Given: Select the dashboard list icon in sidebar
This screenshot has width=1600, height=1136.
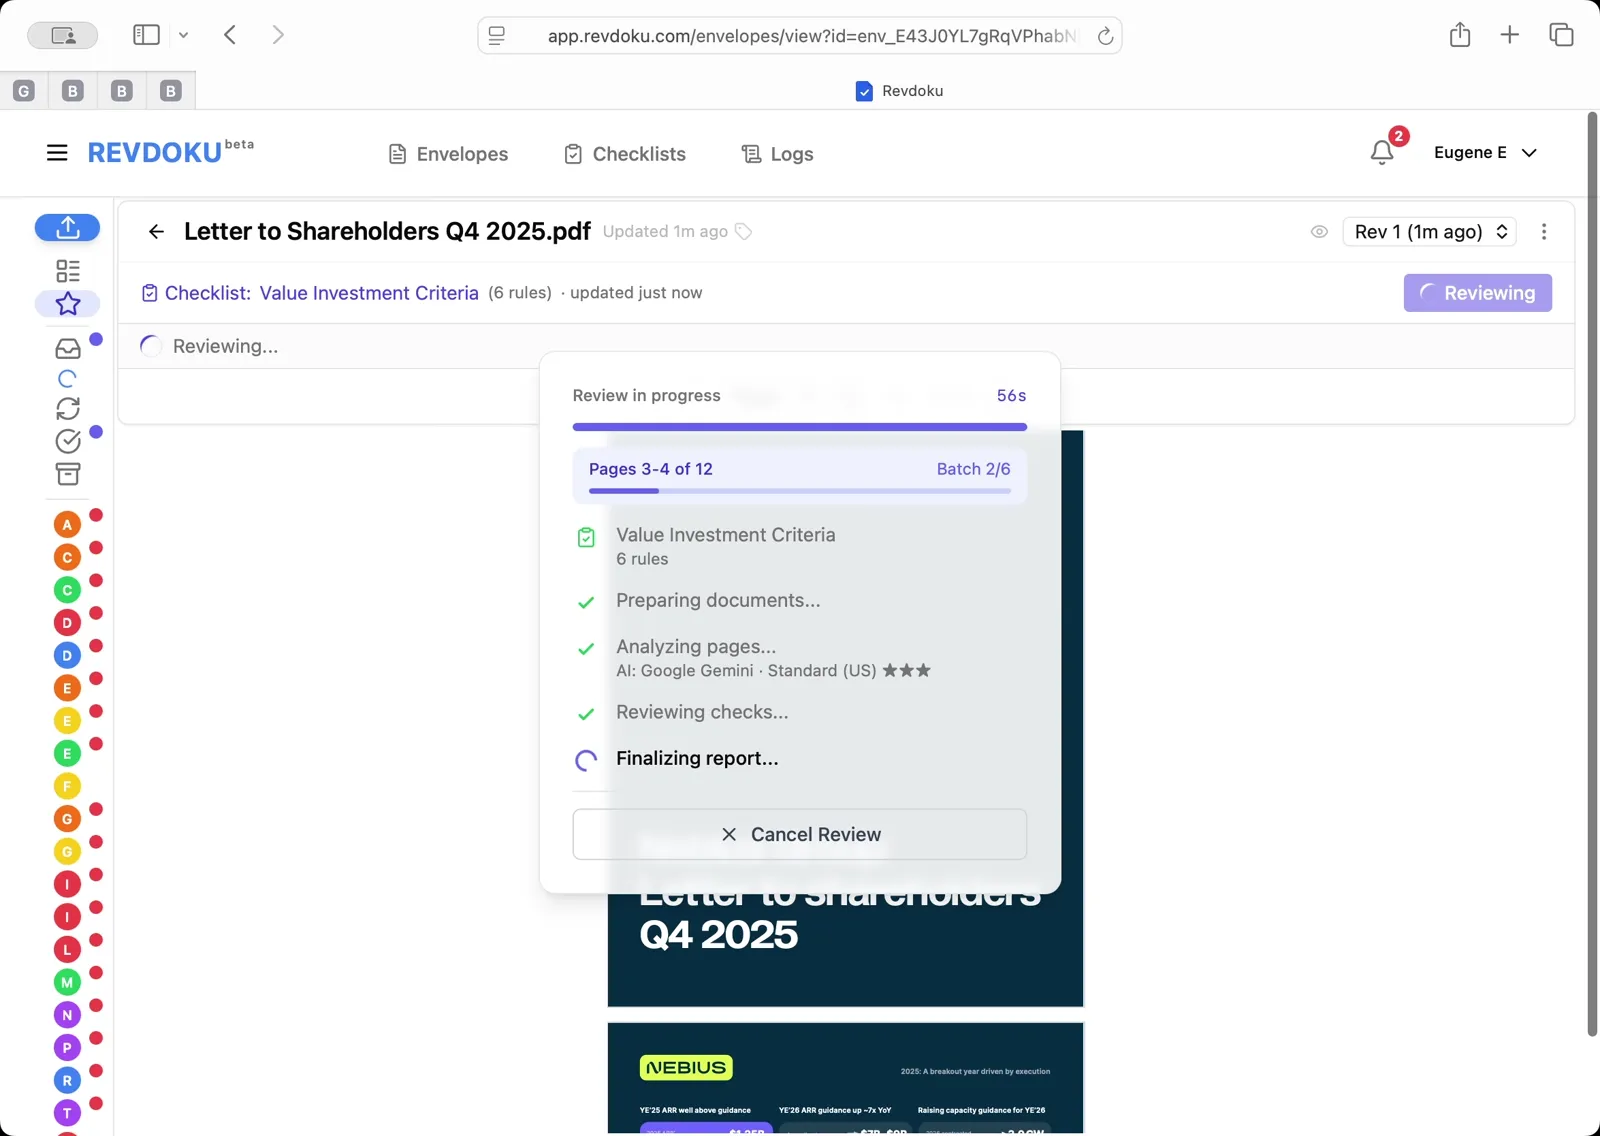Looking at the screenshot, I should (x=67, y=270).
